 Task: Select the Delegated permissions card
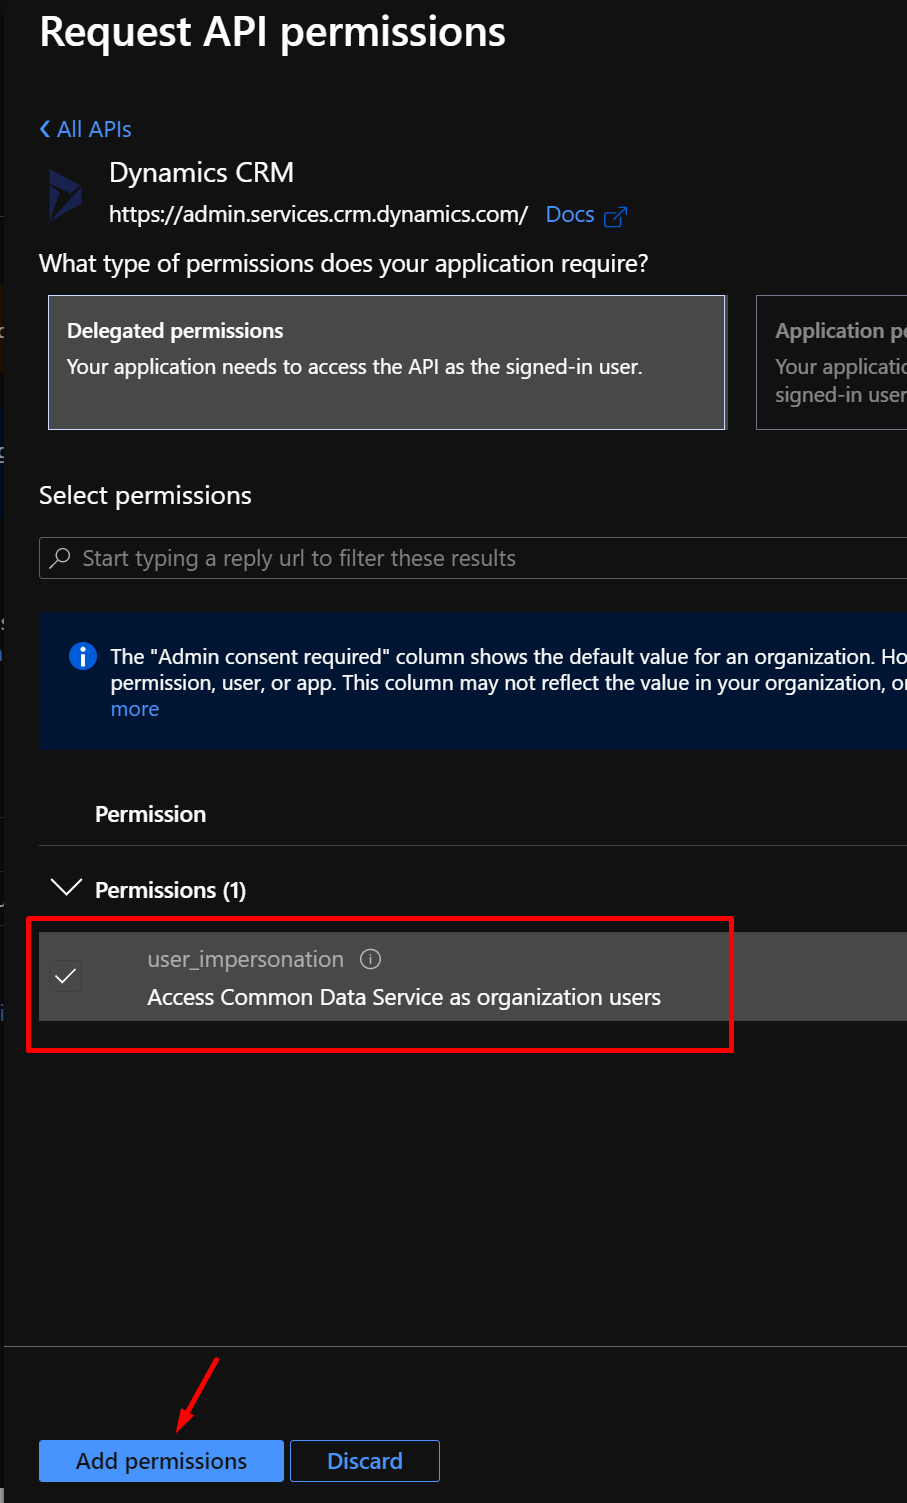click(386, 362)
